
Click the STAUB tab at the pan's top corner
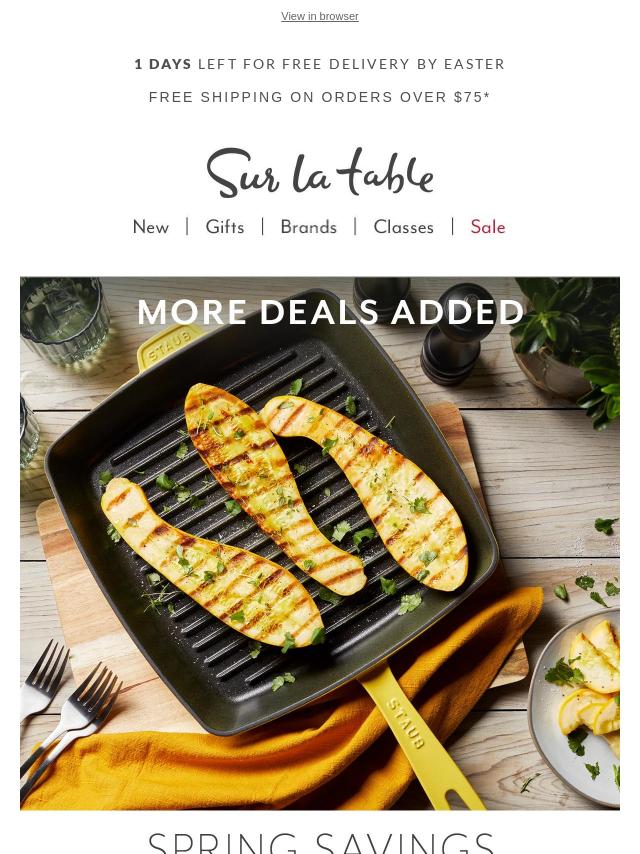tap(168, 346)
